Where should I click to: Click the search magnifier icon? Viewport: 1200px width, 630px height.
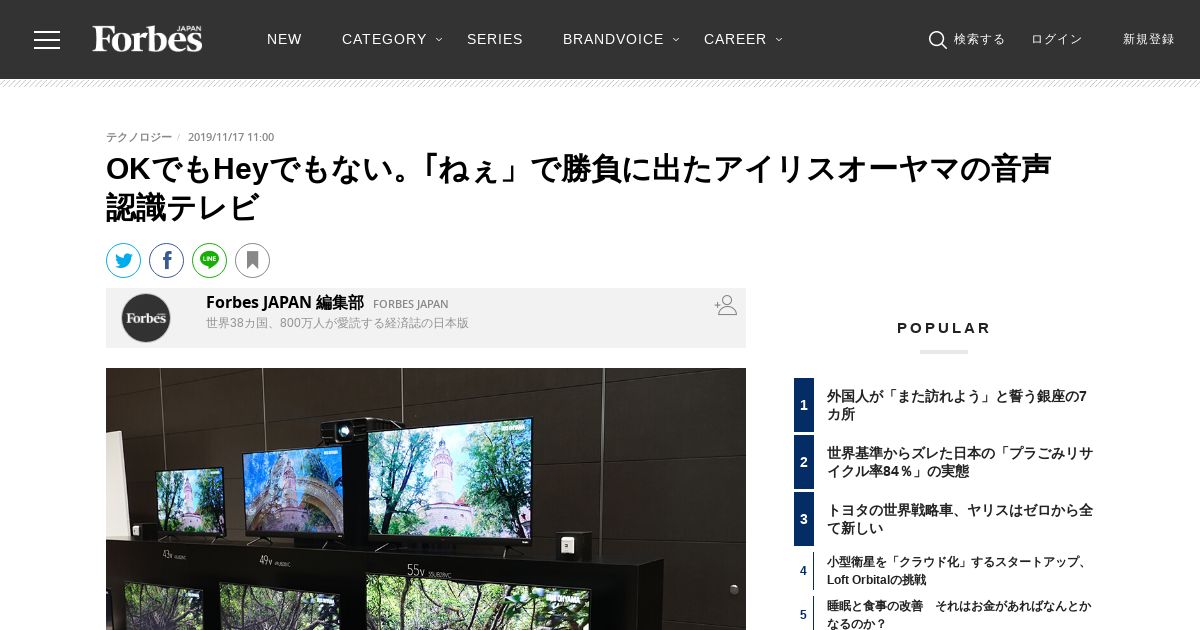coord(937,40)
